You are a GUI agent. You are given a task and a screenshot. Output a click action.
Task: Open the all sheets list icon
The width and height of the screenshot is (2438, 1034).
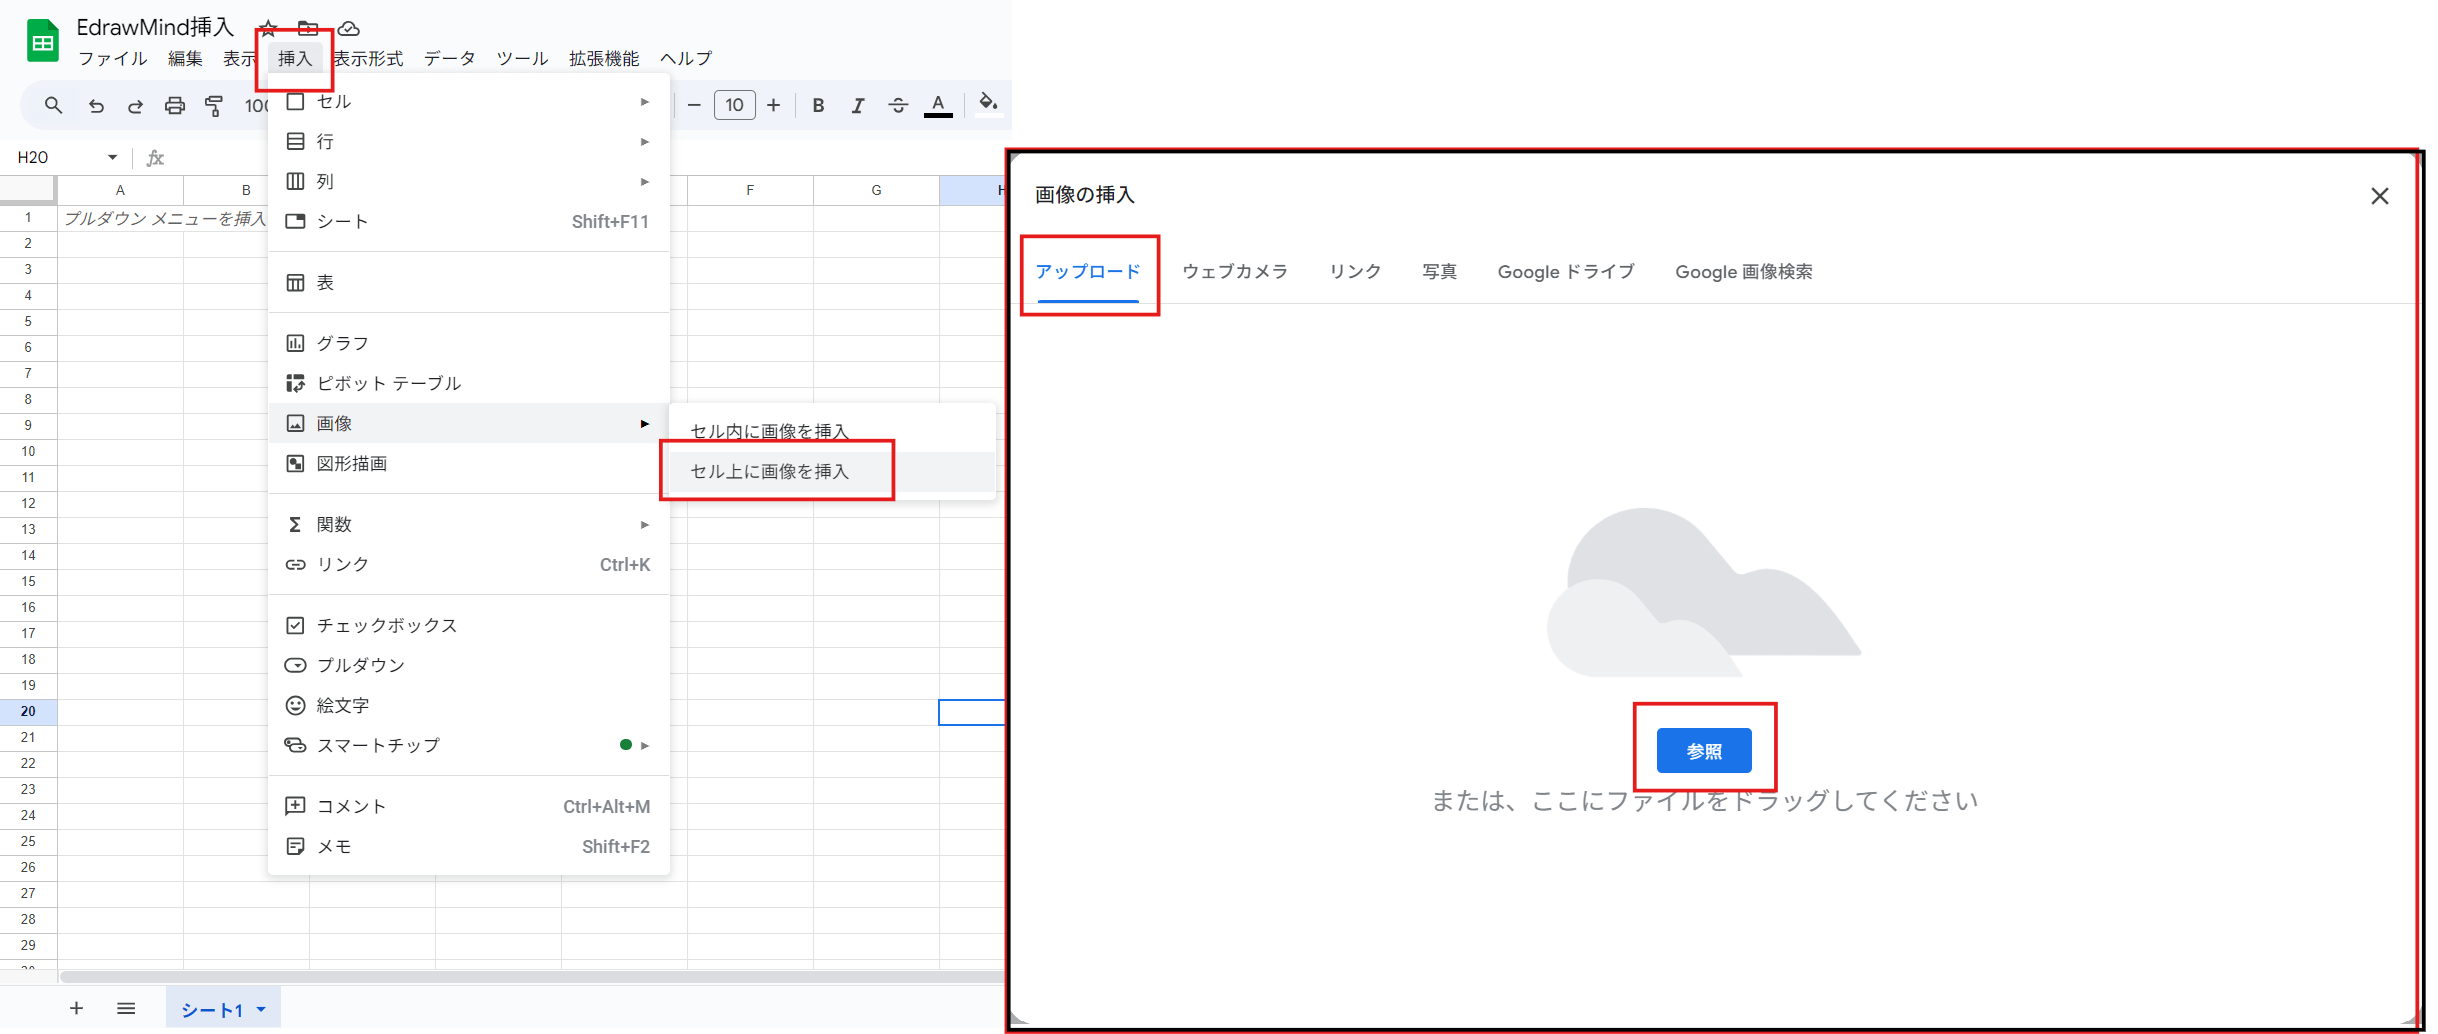[x=126, y=1008]
